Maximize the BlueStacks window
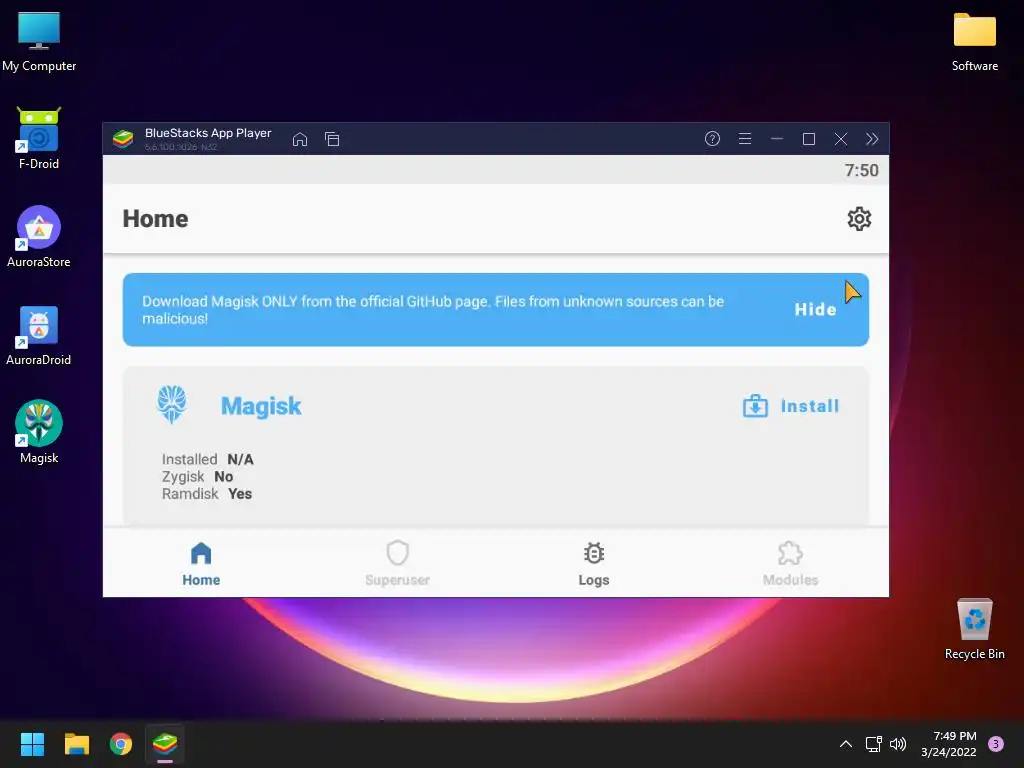 [808, 139]
